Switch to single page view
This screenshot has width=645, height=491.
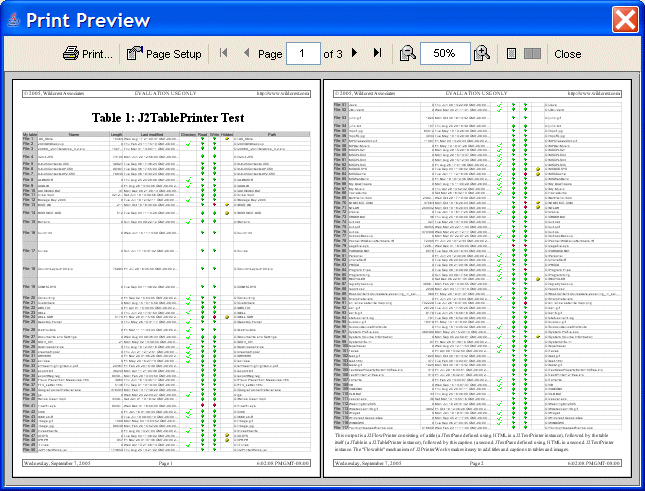click(511, 53)
